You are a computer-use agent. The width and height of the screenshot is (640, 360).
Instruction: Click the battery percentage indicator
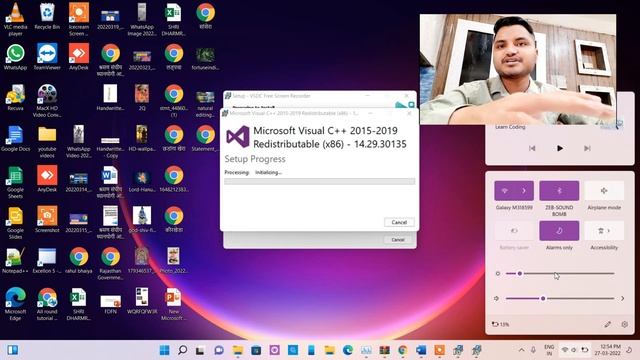(x=500, y=324)
